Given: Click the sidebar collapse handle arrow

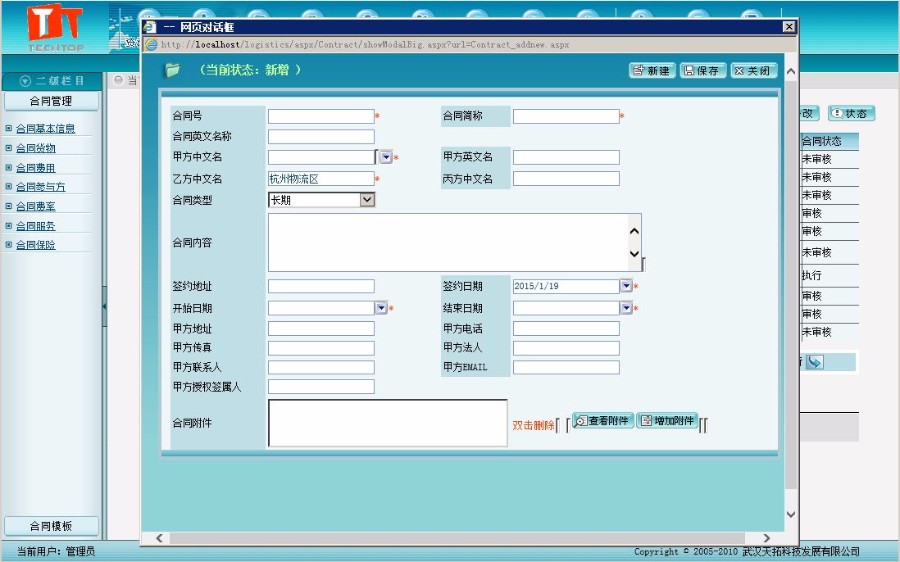Looking at the screenshot, I should coord(104,306).
